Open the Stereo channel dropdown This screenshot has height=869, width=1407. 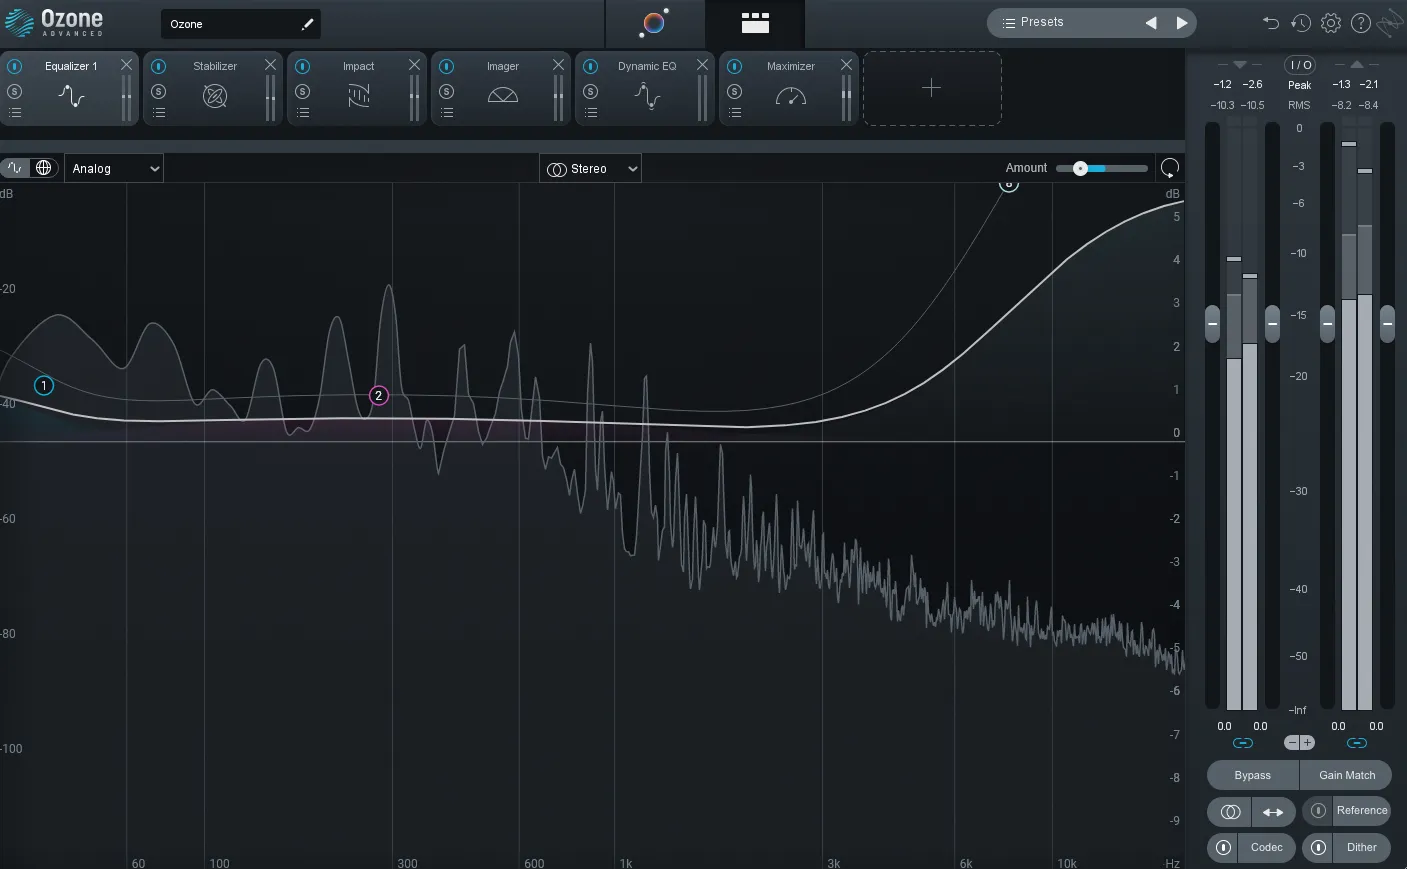click(590, 168)
